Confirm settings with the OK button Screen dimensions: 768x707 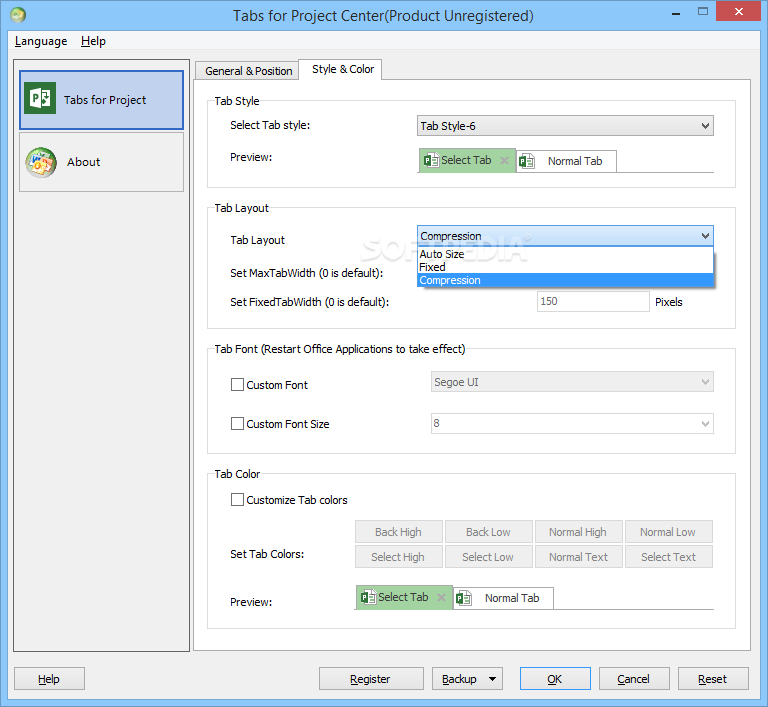555,679
